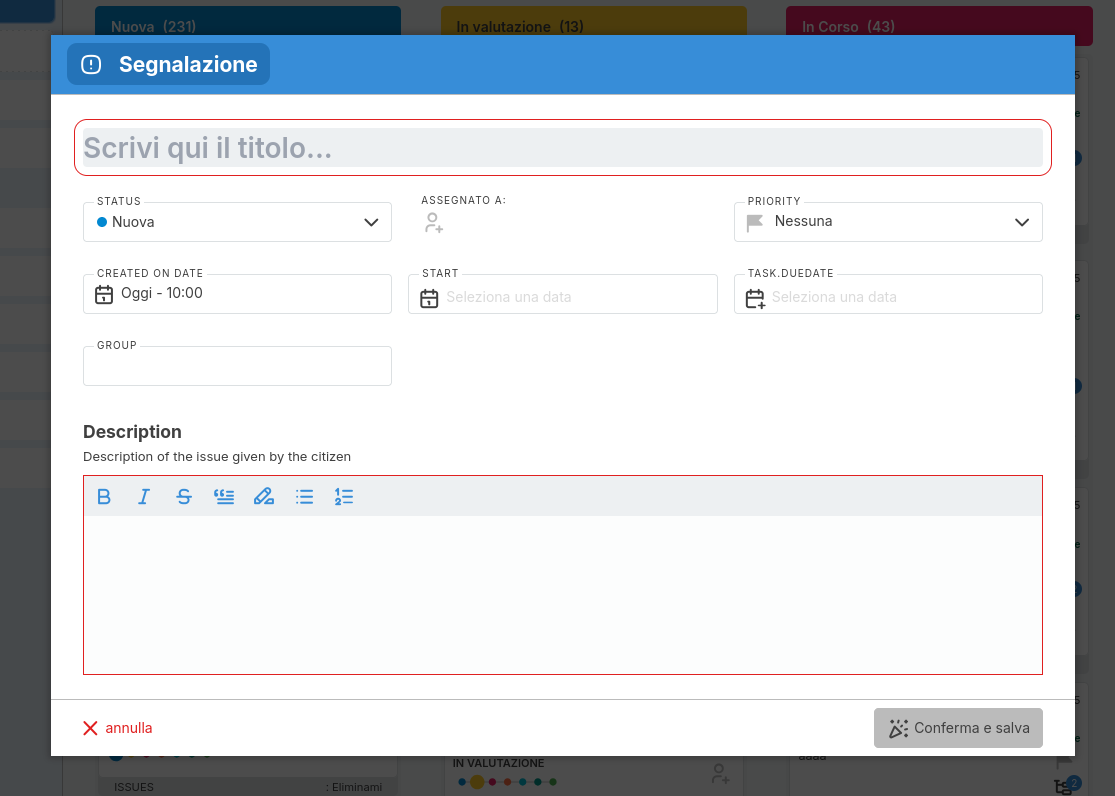Viewport: 1115px width, 796px height.
Task: Insert blockquote in description editor
Action: click(x=224, y=496)
